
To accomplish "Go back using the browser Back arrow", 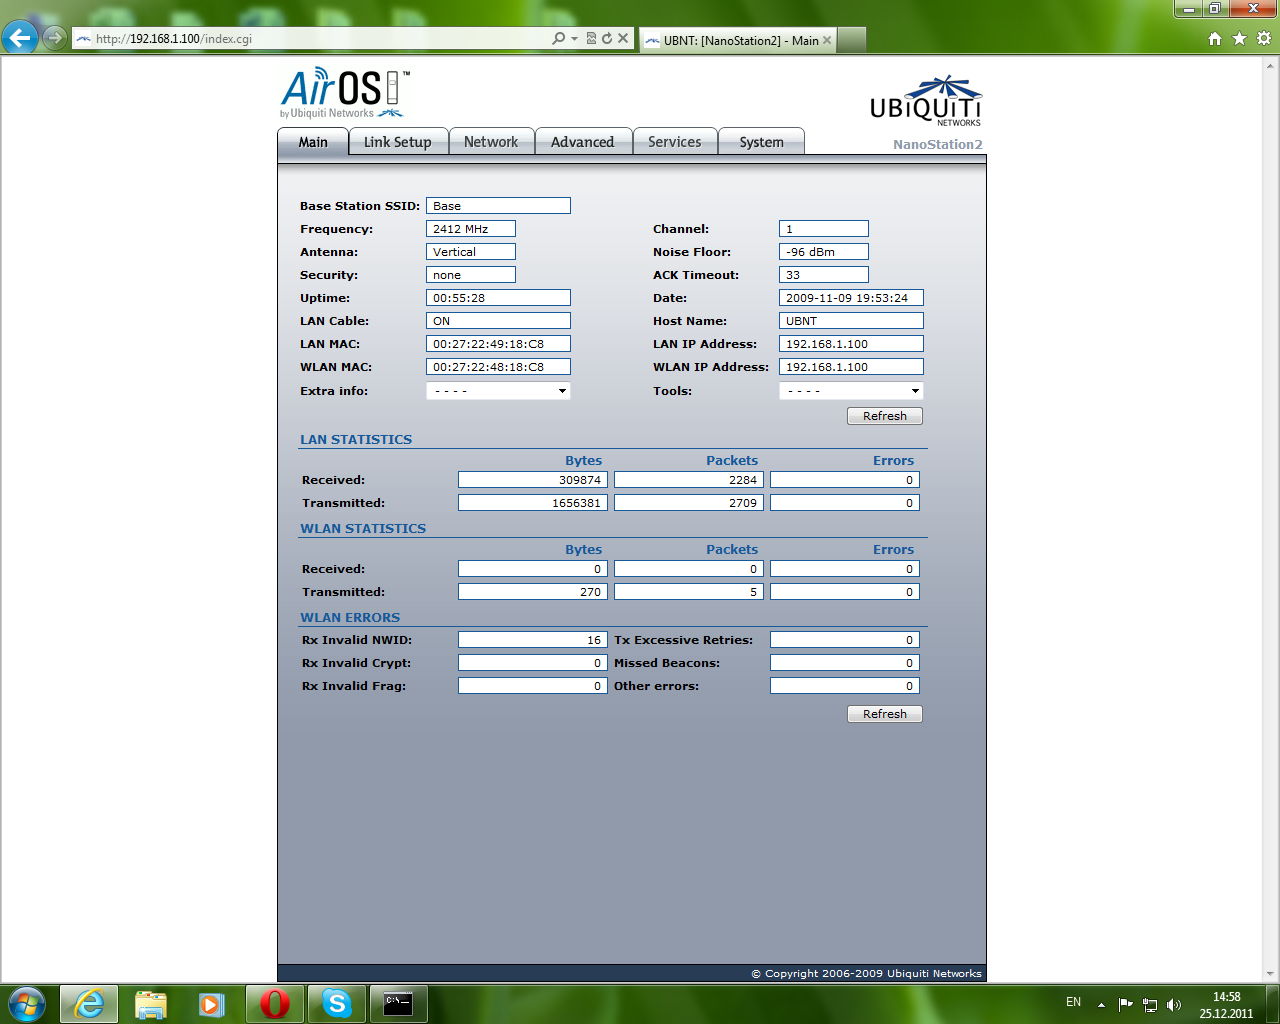I will pyautogui.click(x=20, y=38).
